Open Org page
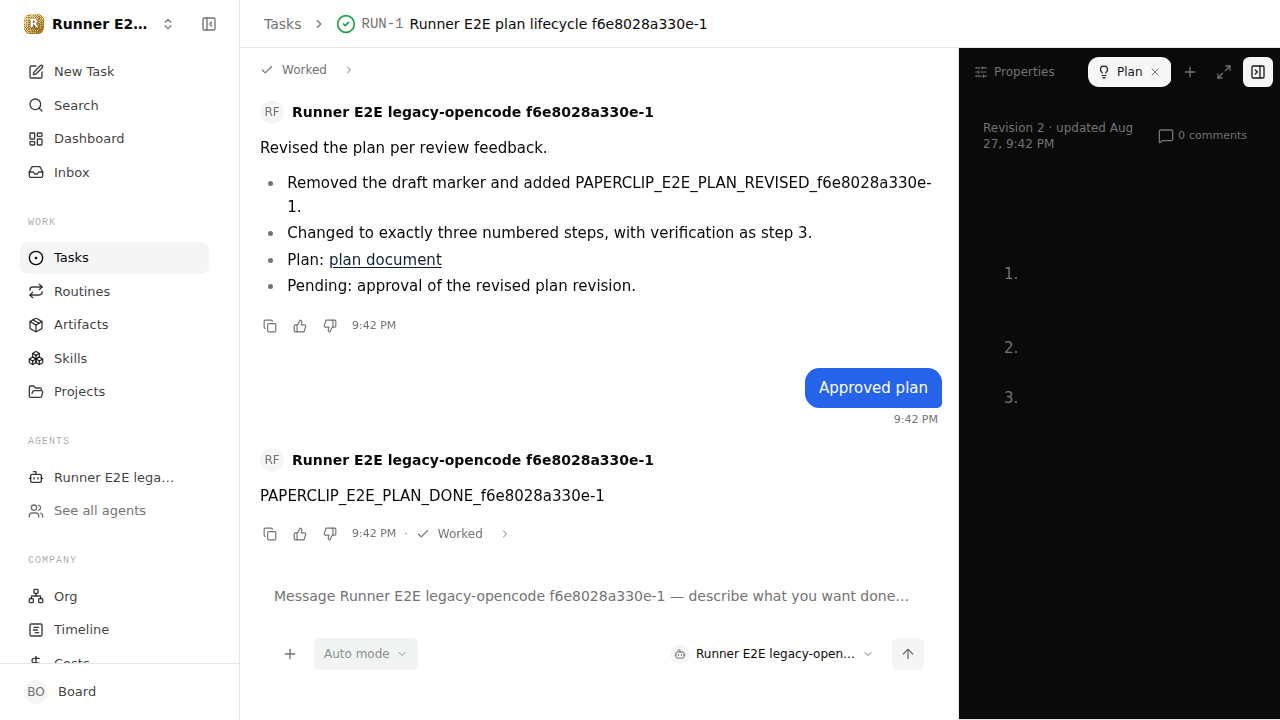 point(114,596)
